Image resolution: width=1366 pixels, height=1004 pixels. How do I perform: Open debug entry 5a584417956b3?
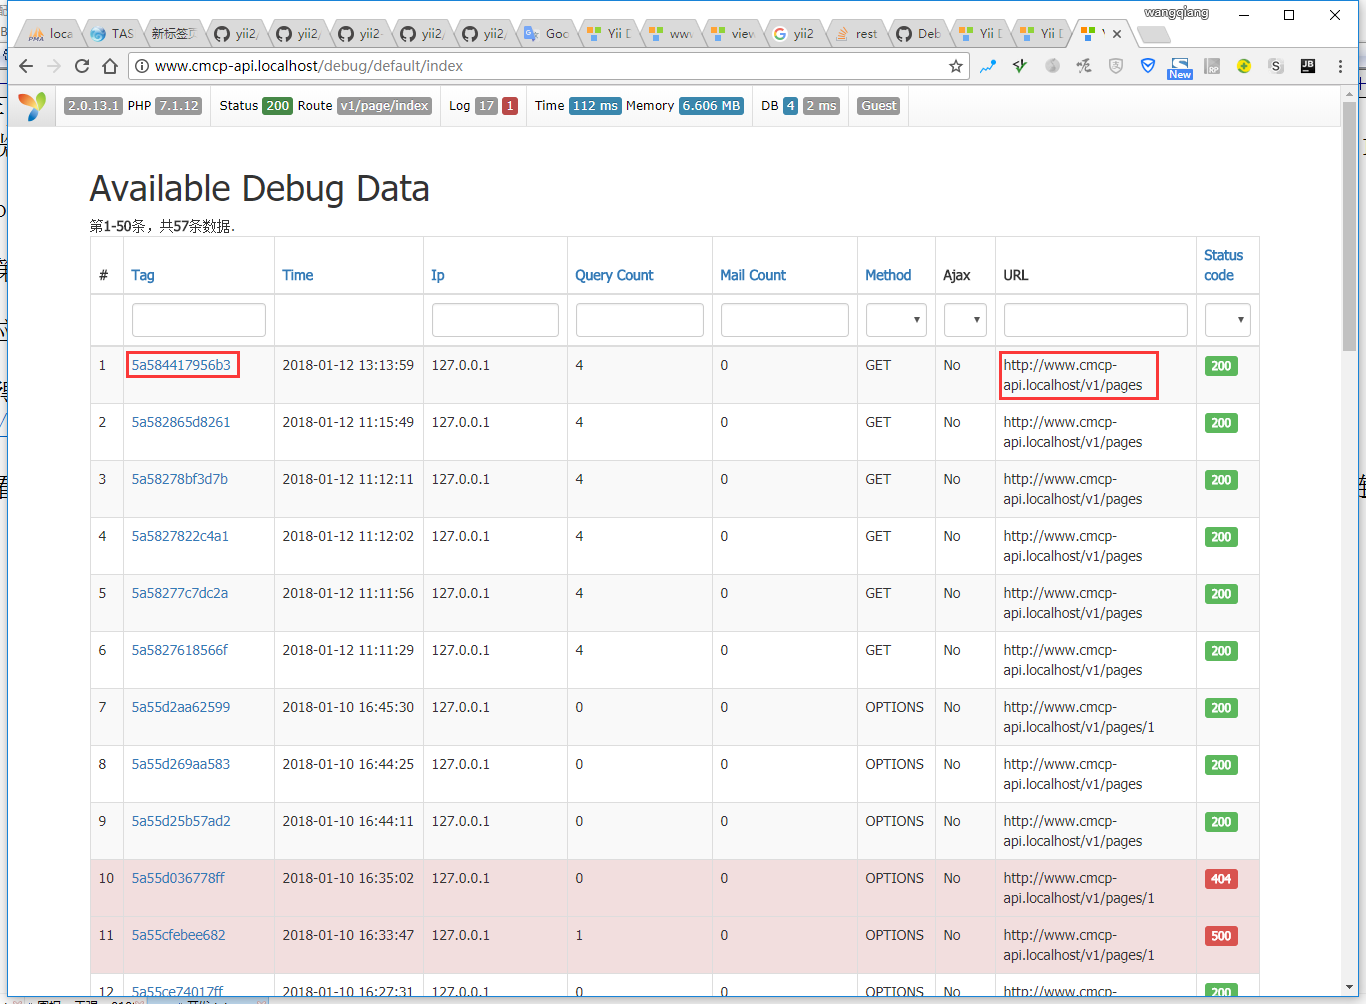point(181,365)
